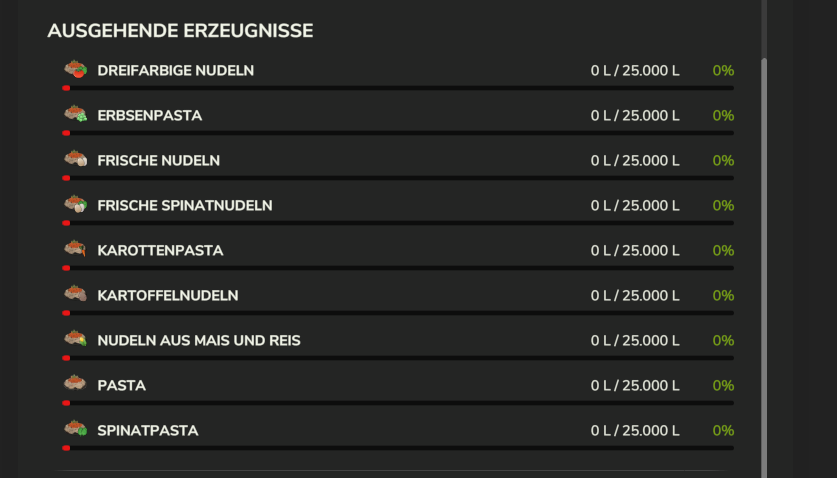837x478 pixels.
Task: Select the Karottenpasta carrot icon
Action: [x=75, y=249]
